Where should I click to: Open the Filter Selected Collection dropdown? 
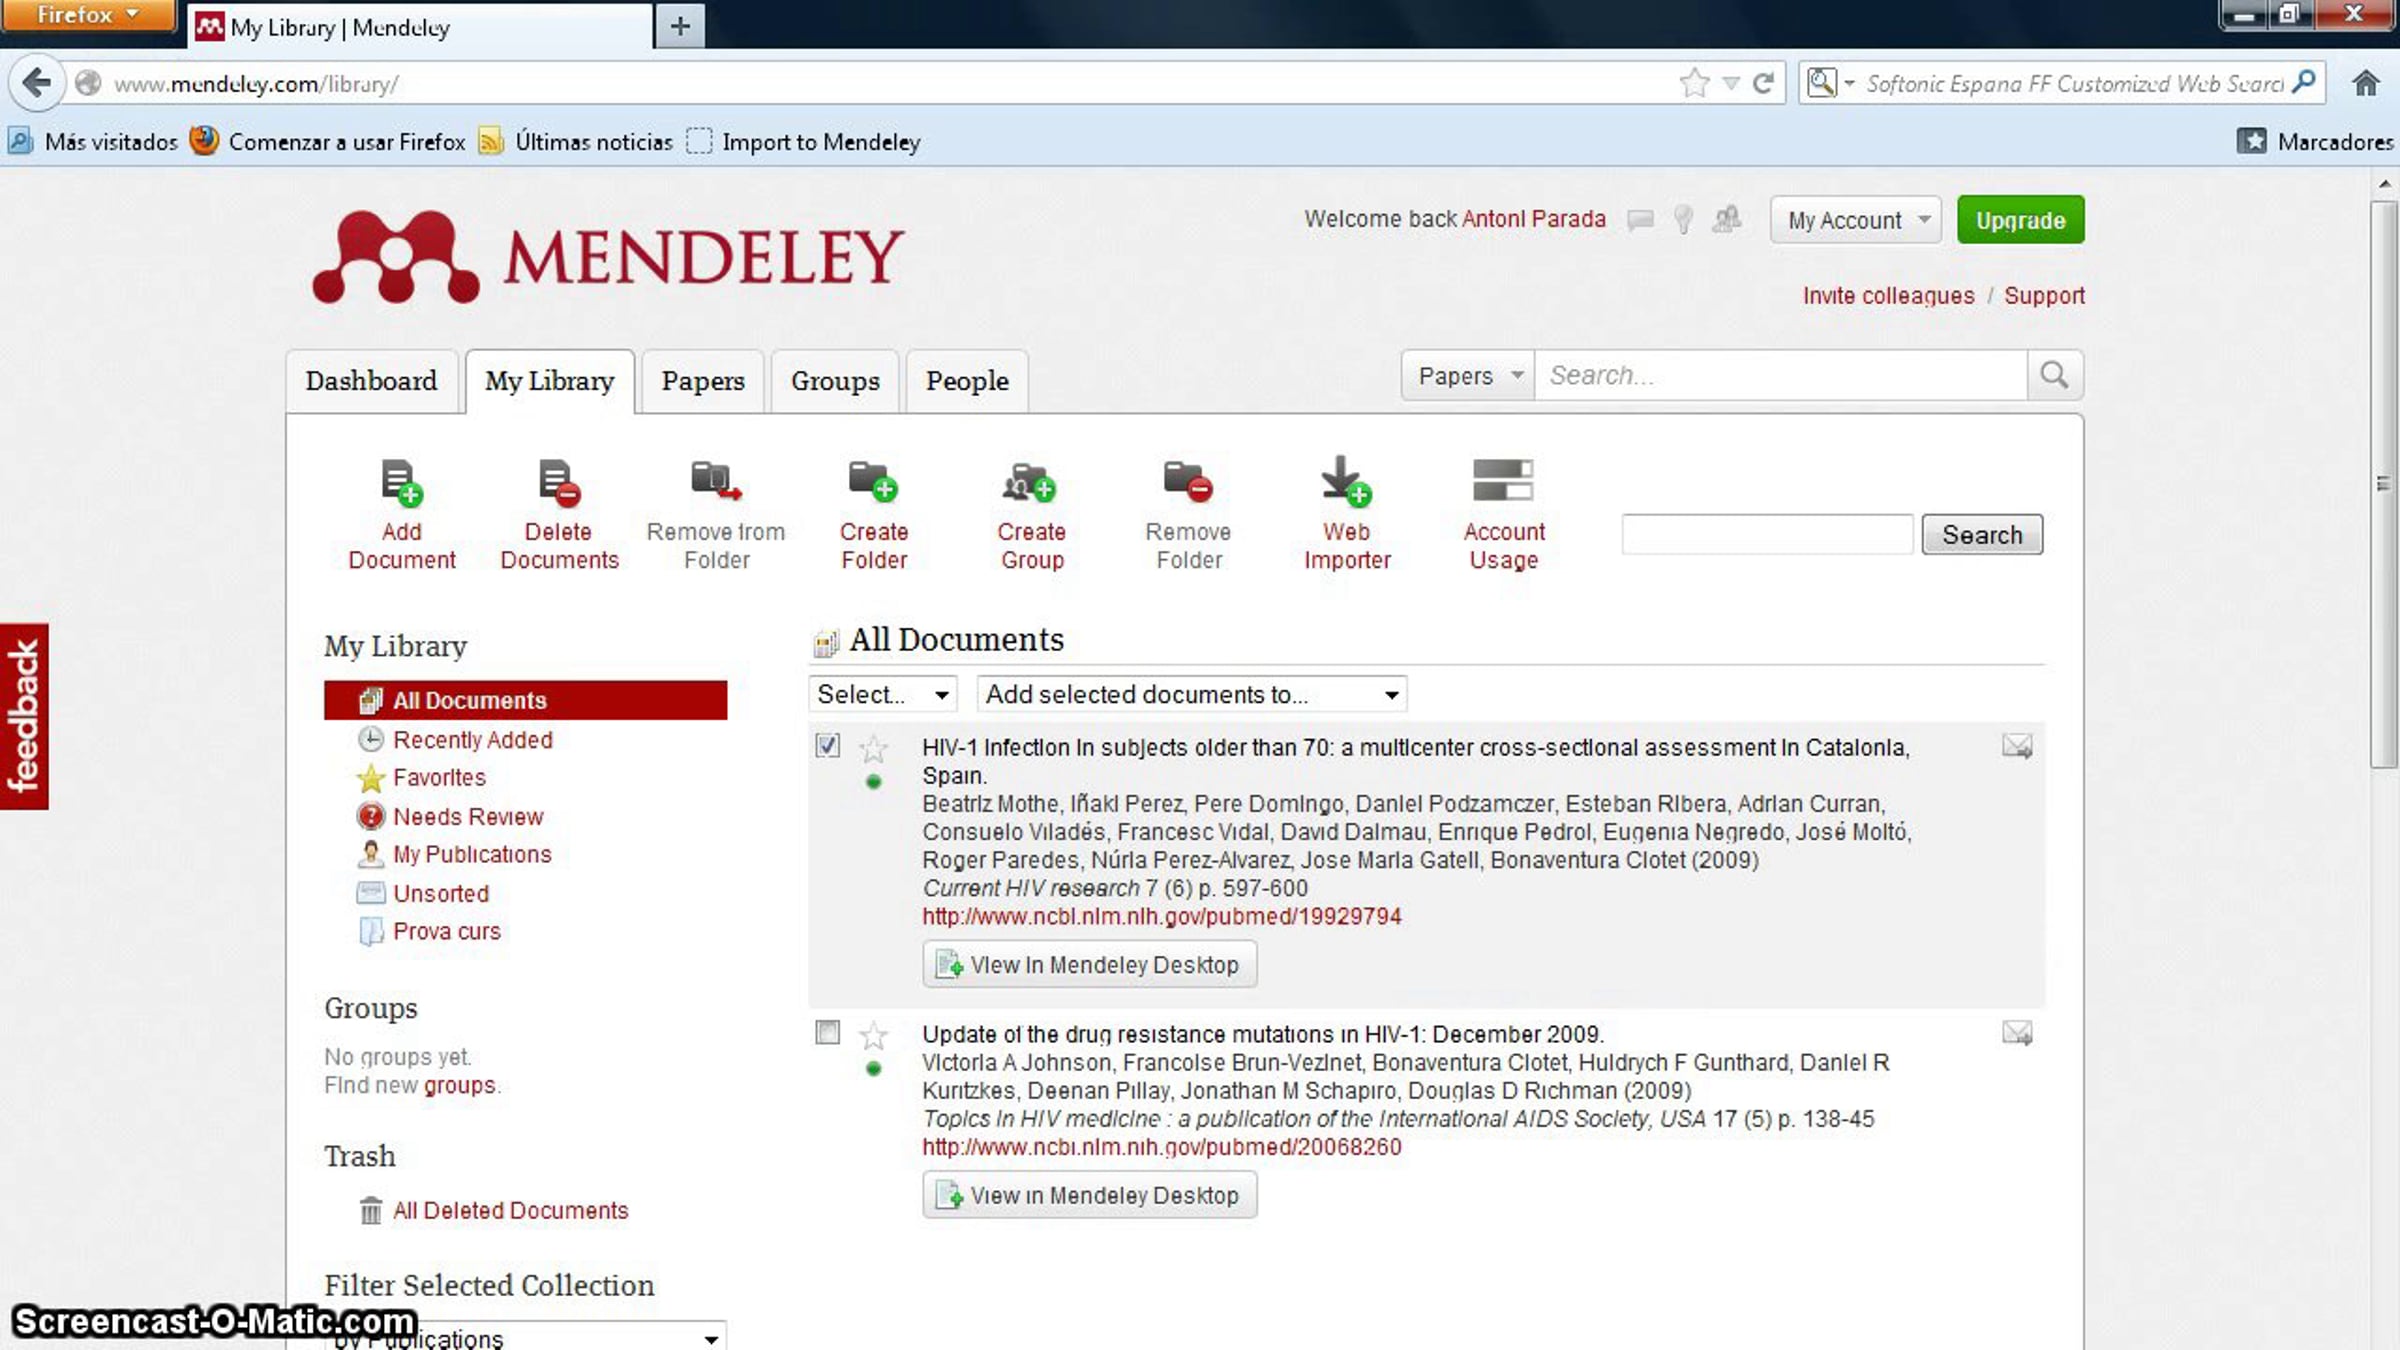coord(525,1337)
